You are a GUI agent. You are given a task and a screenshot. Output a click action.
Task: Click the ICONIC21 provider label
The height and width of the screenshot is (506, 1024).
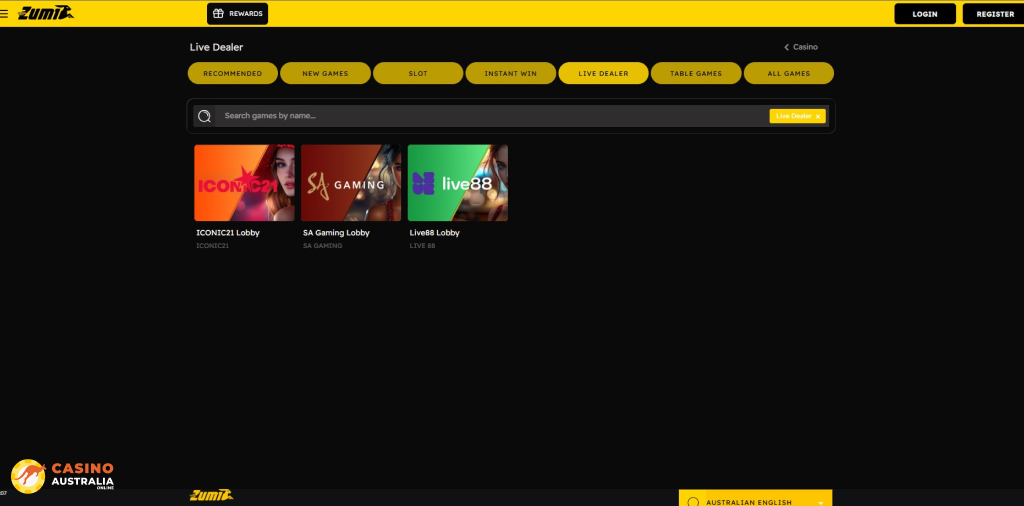coord(212,246)
